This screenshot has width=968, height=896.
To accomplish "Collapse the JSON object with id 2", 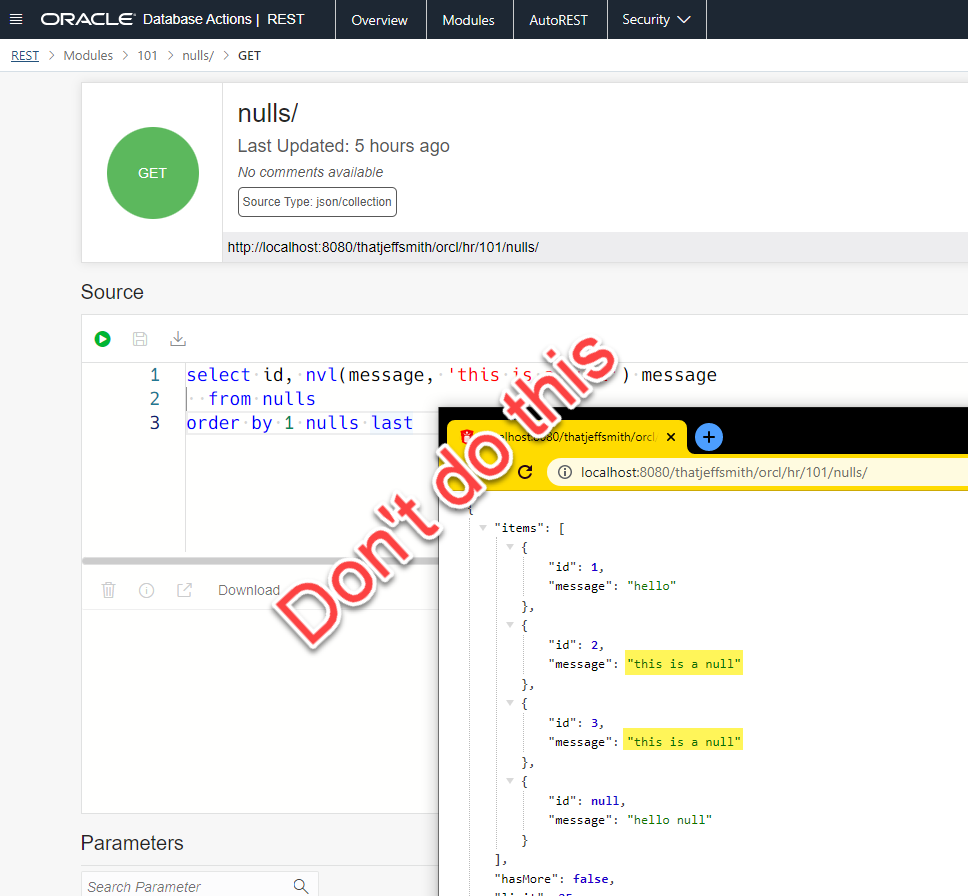I will tap(510, 625).
